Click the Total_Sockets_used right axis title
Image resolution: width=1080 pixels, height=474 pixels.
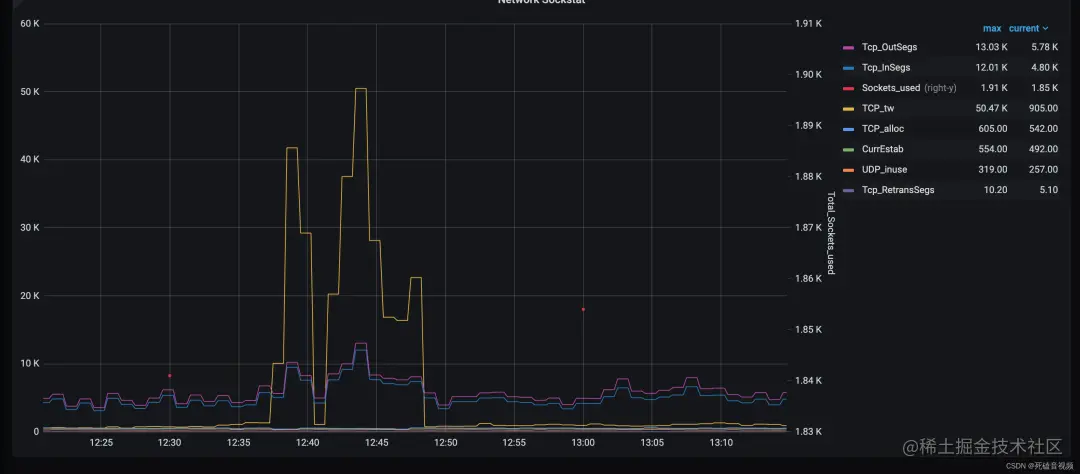[831, 233]
